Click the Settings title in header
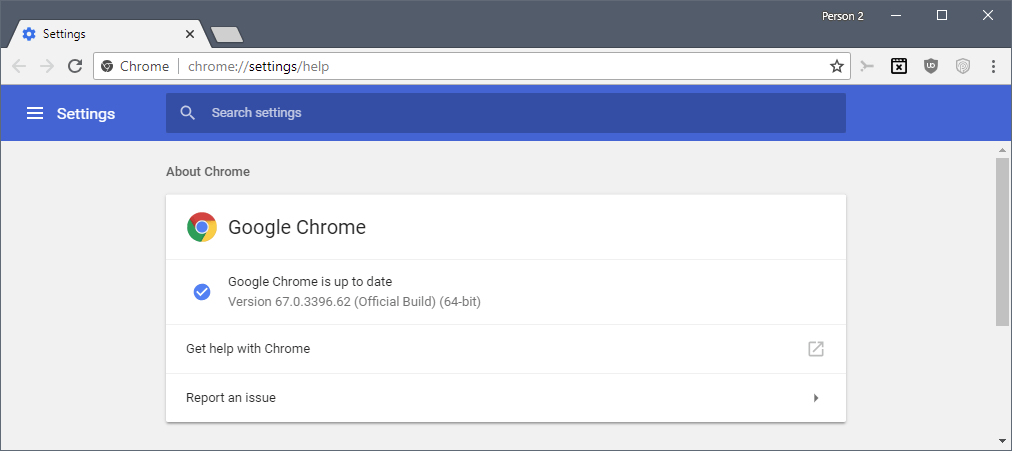 pyautogui.click(x=86, y=114)
